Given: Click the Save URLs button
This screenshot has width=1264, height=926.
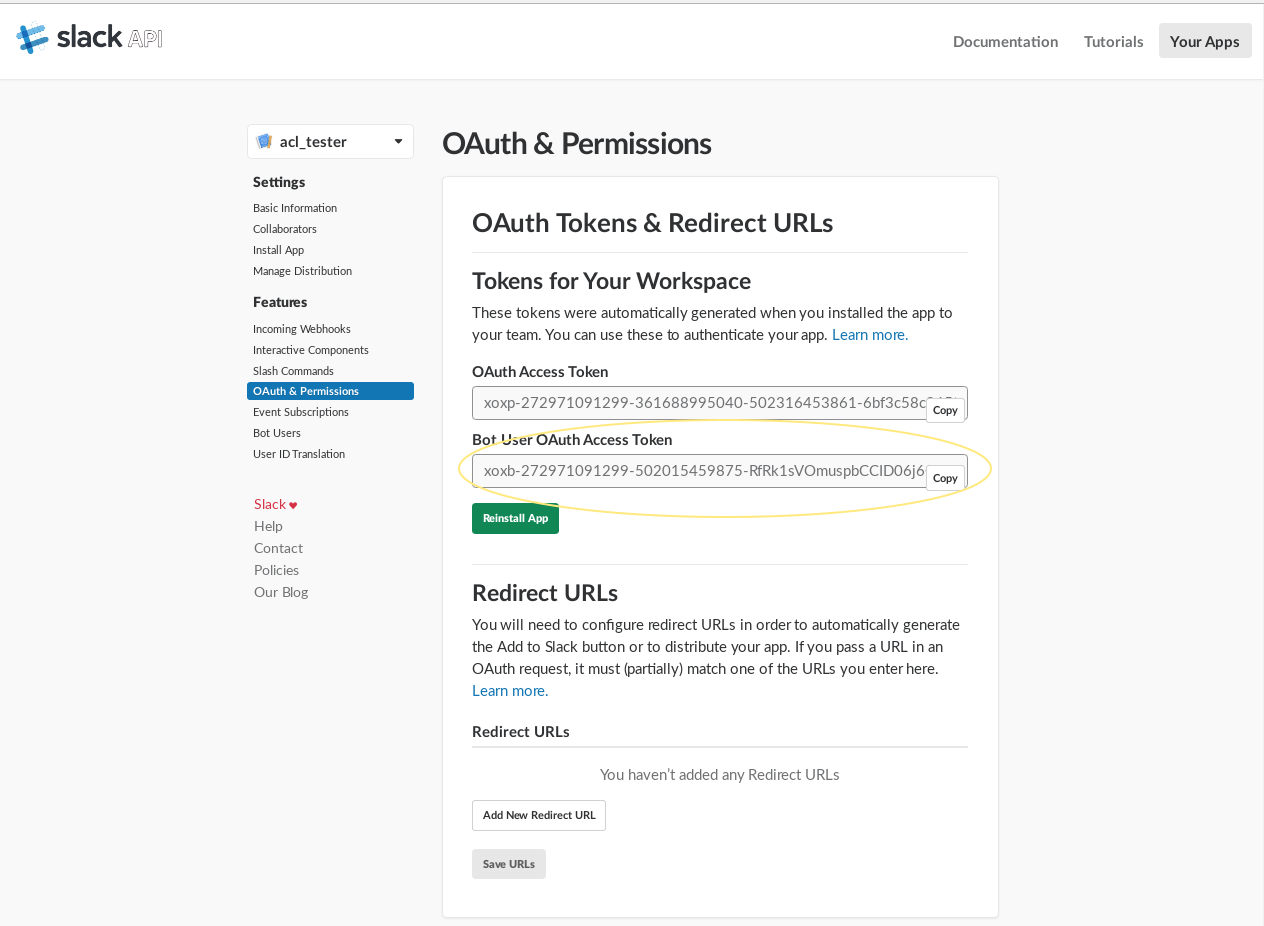Looking at the screenshot, I should [x=509, y=864].
